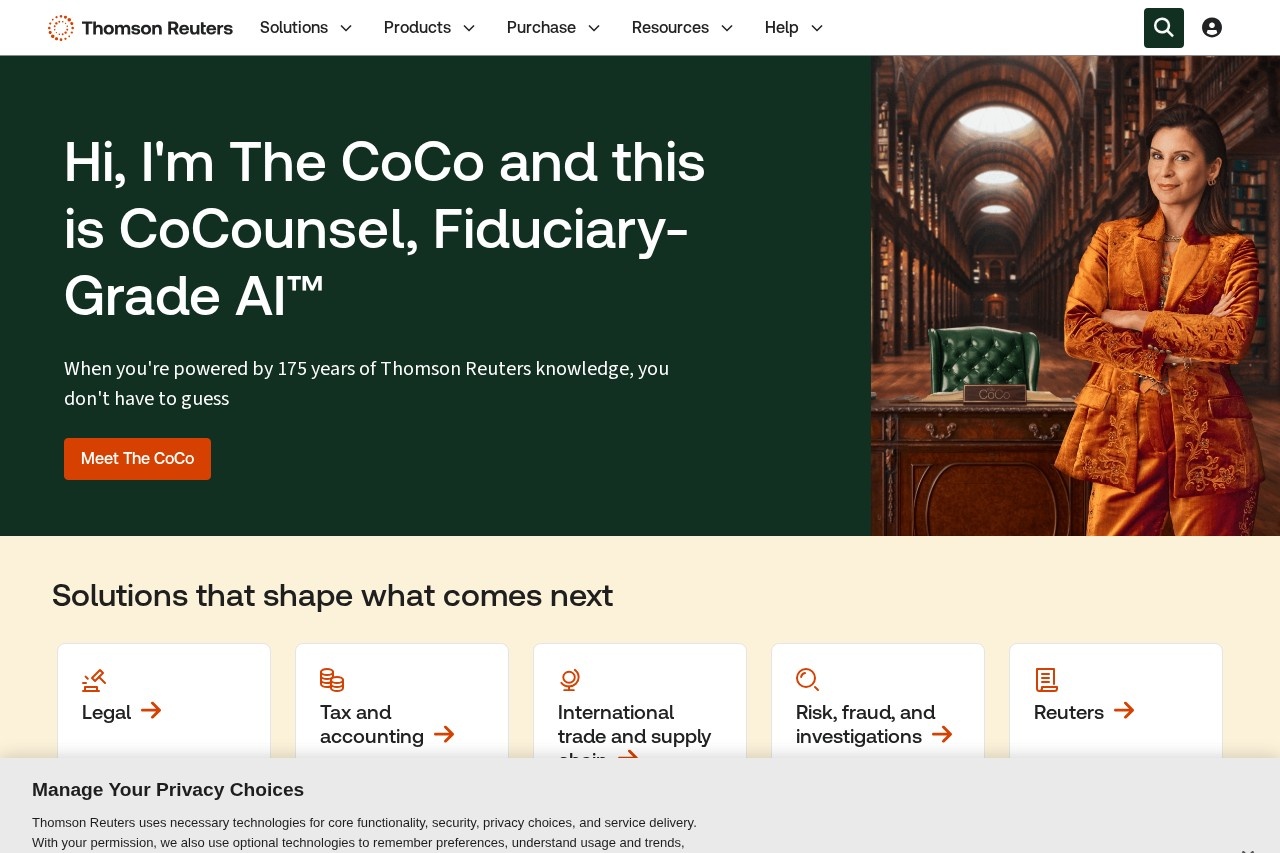The image size is (1280, 853).
Task: Click the arrow beside Tax and accounting
Action: click(x=444, y=735)
